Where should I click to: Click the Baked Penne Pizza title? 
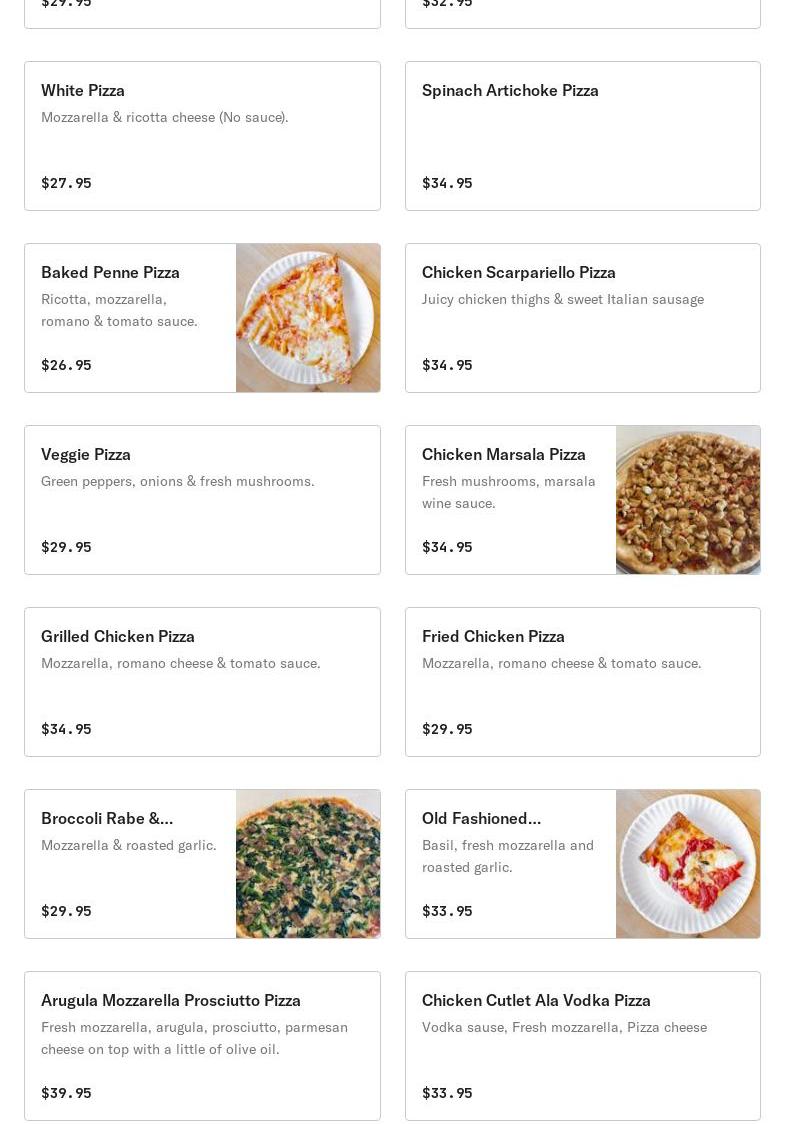tap(110, 272)
